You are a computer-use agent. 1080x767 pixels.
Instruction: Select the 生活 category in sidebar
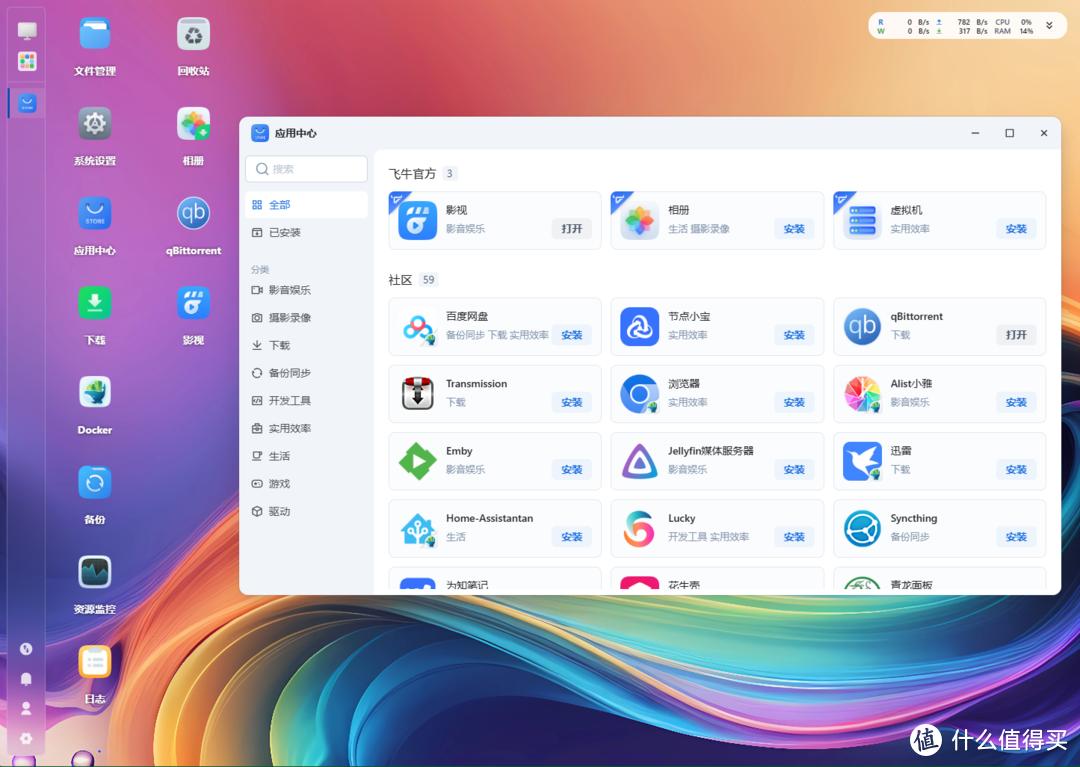(306, 456)
